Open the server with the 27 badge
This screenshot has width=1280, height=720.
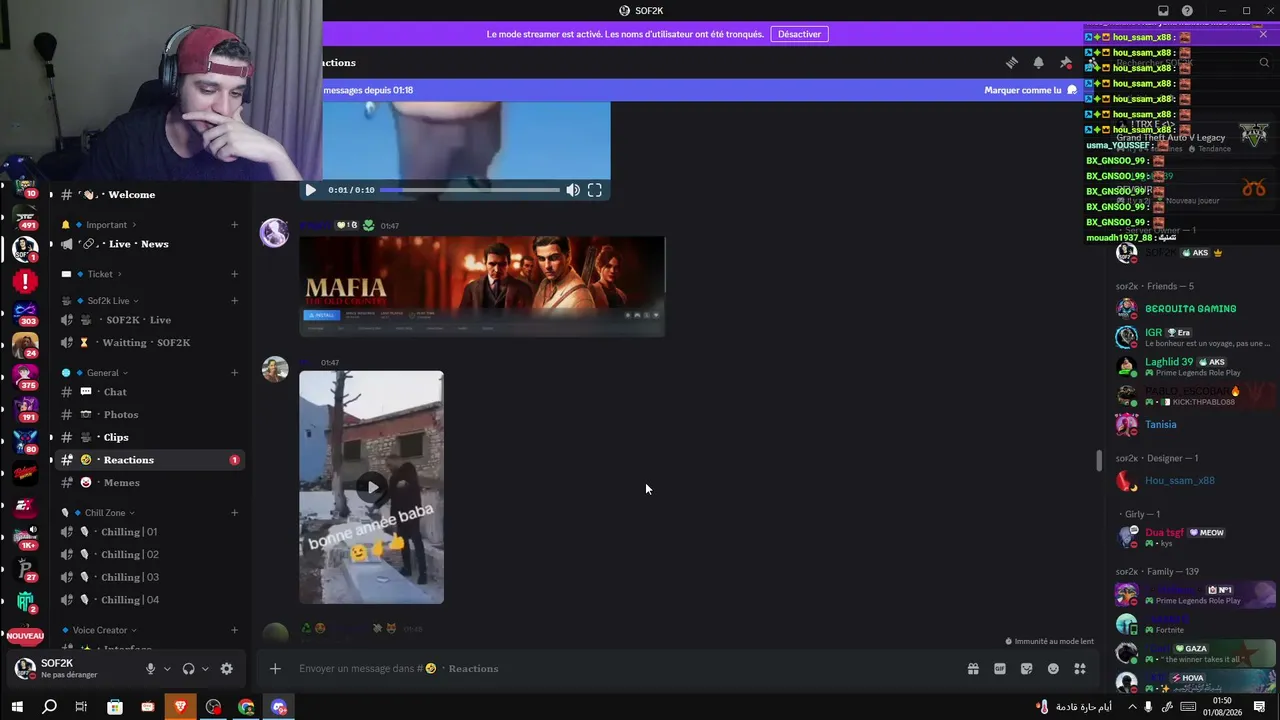25,569
